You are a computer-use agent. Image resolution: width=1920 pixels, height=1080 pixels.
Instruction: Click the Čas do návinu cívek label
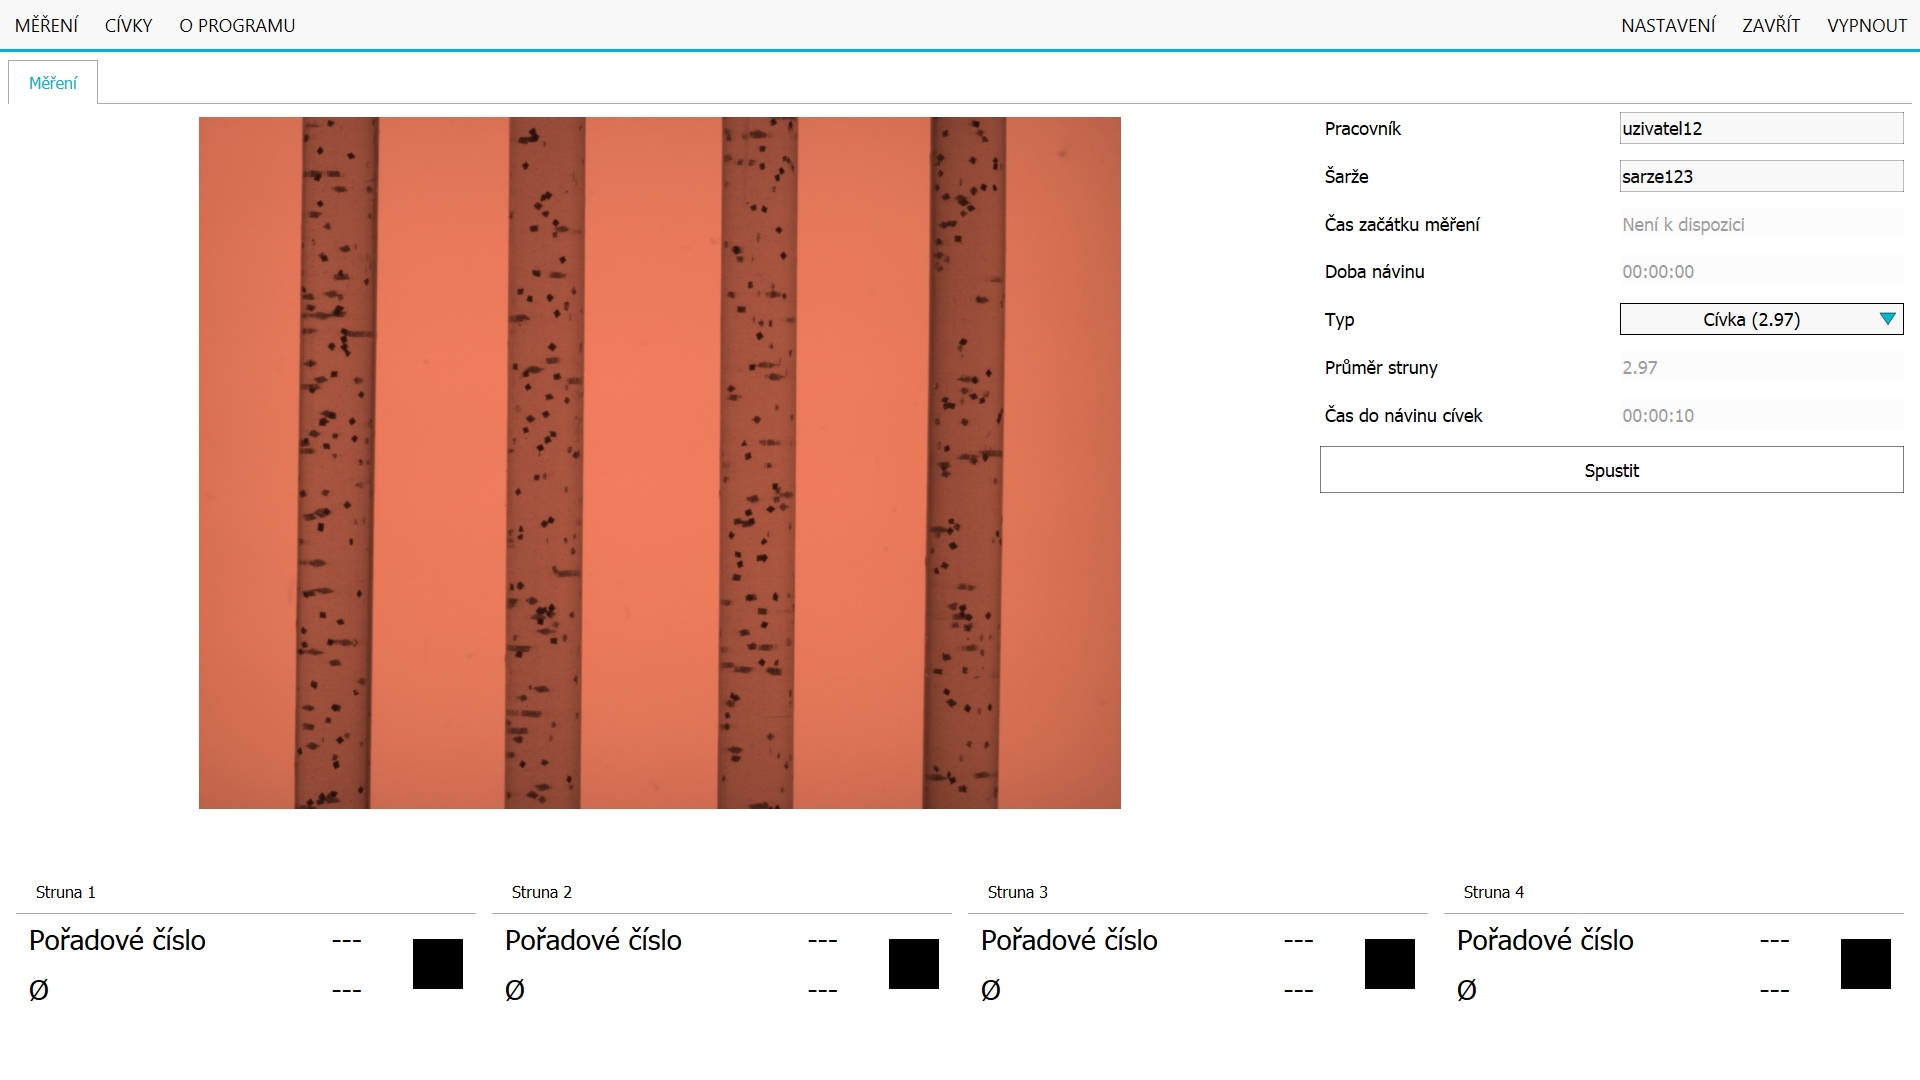click(x=1404, y=415)
